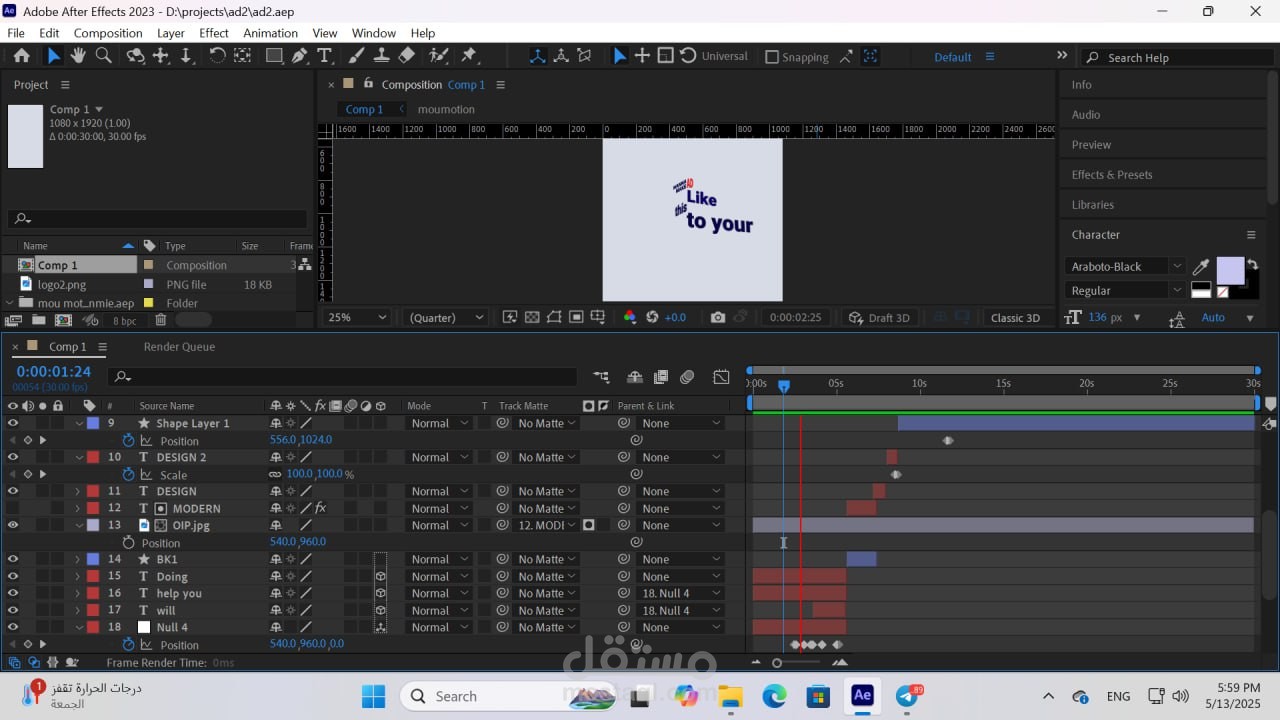Enable motion blur for the timeline

(x=687, y=377)
